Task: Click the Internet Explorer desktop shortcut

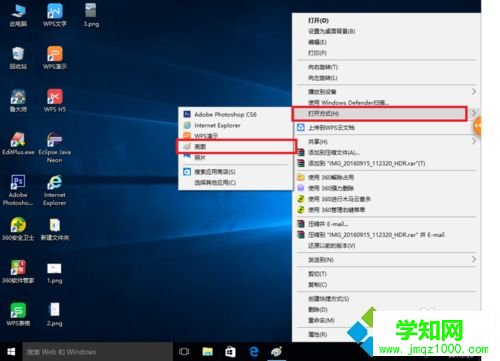Action: (55, 190)
